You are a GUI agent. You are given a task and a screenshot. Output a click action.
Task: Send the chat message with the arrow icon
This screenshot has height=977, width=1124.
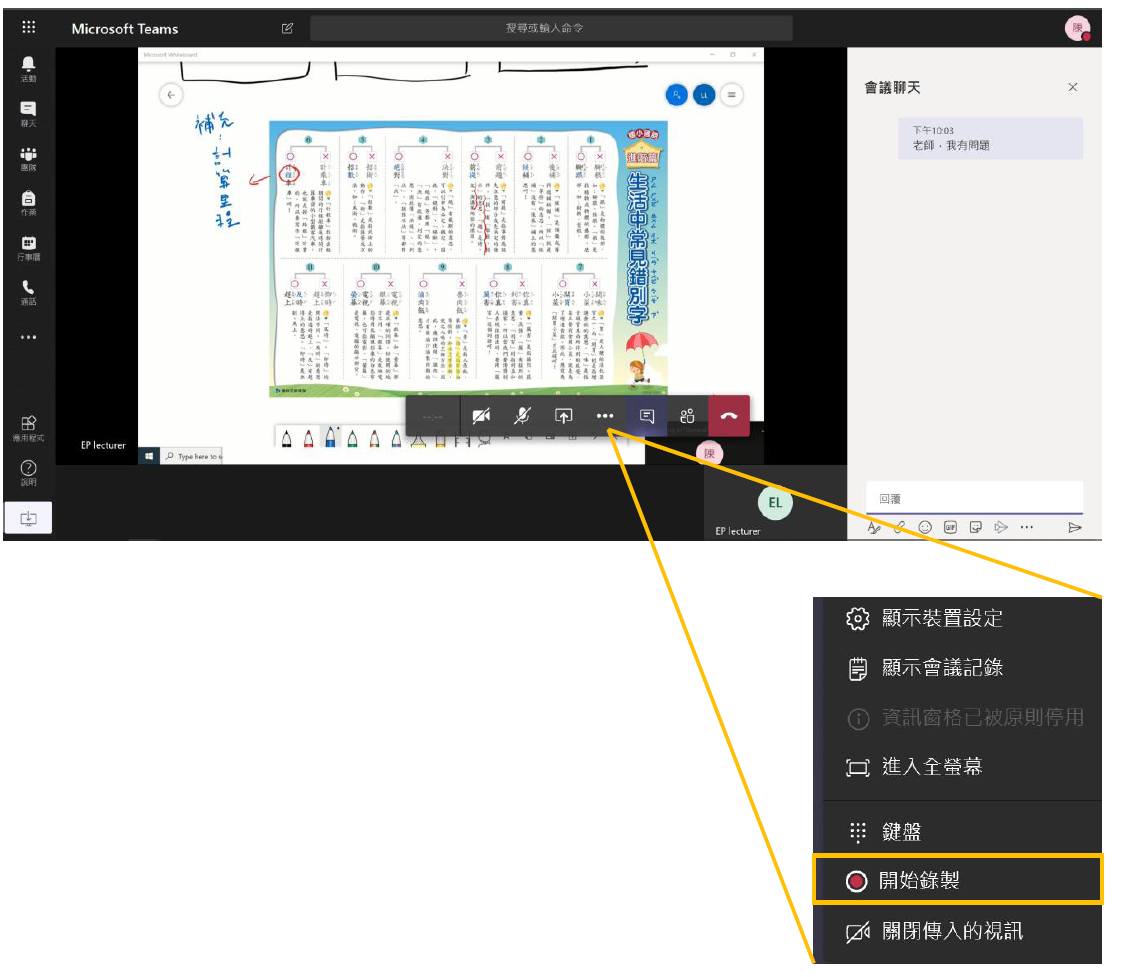click(1074, 528)
